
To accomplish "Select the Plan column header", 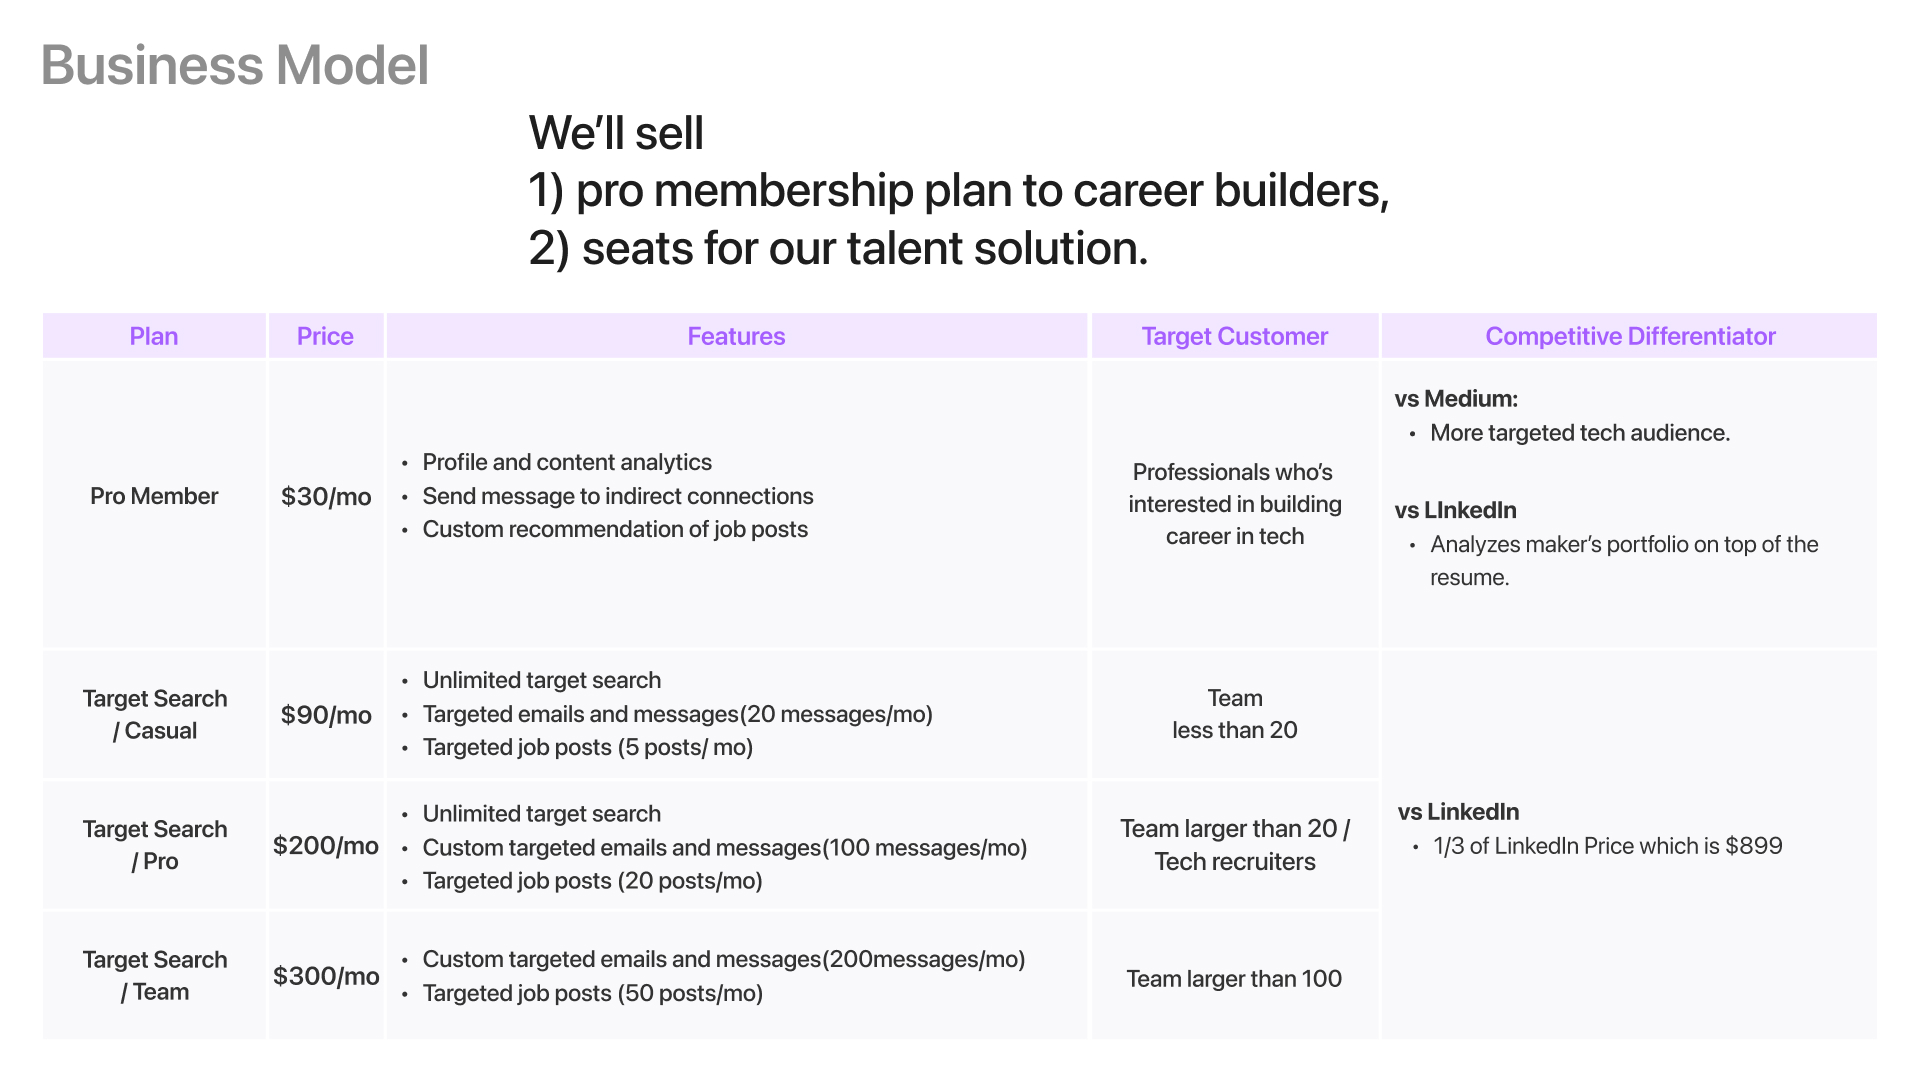I will (154, 336).
